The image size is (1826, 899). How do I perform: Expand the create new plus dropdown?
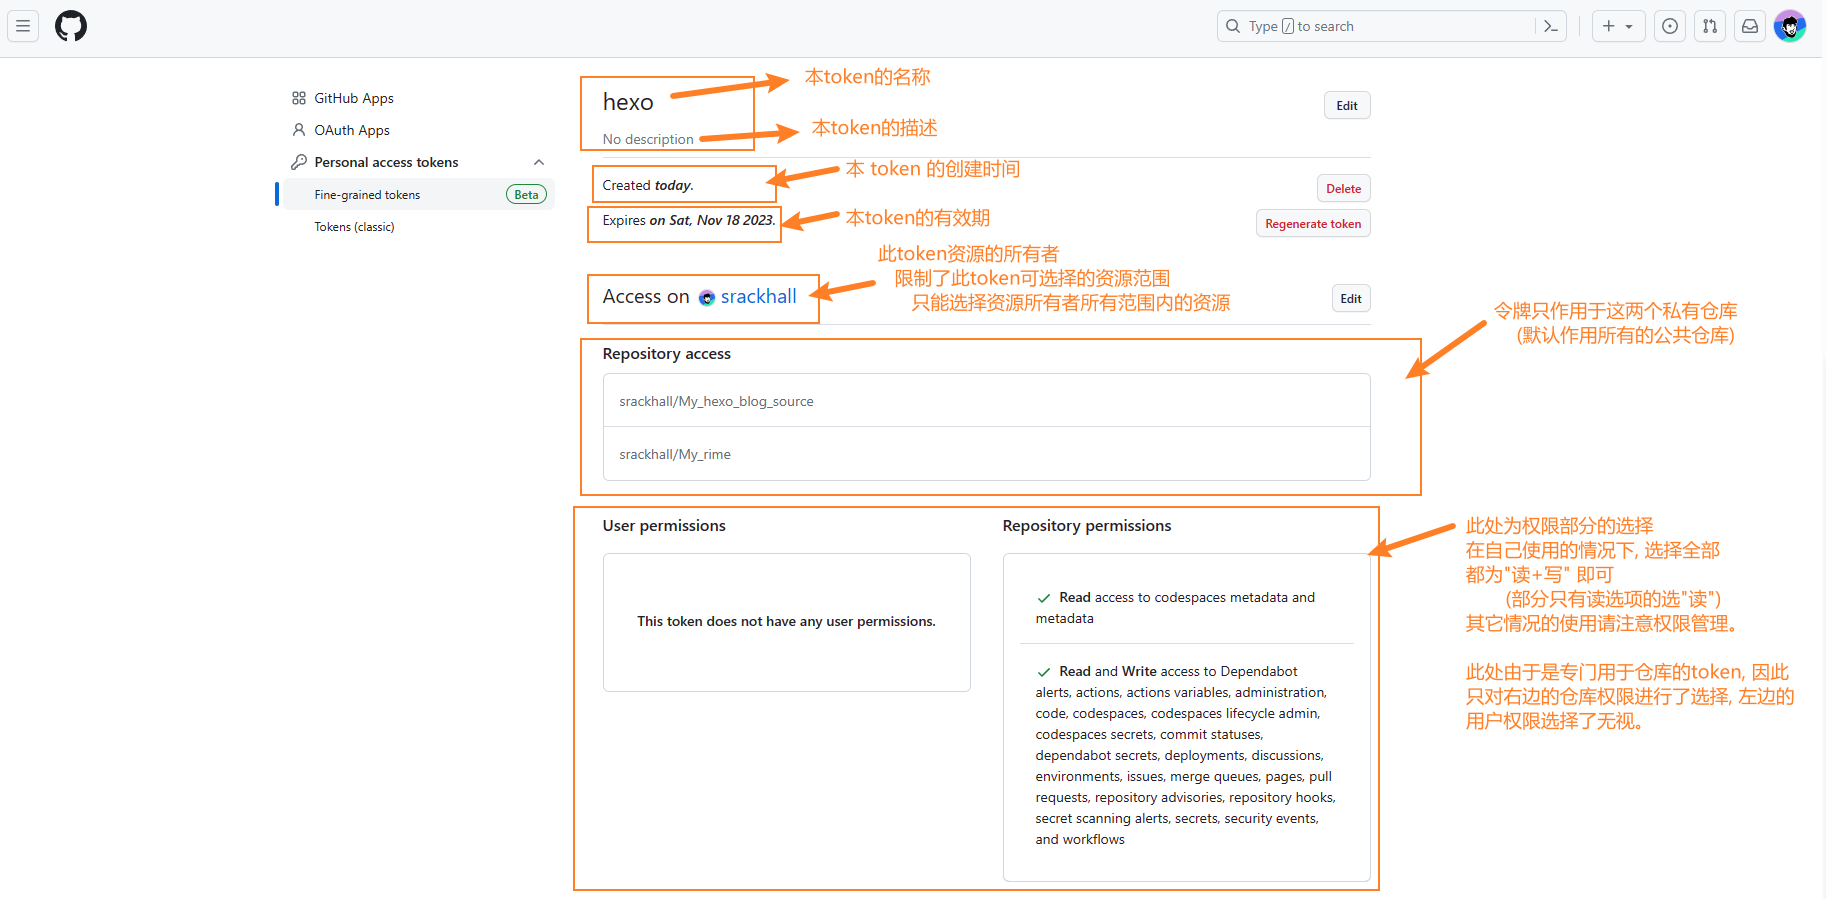point(1617,26)
